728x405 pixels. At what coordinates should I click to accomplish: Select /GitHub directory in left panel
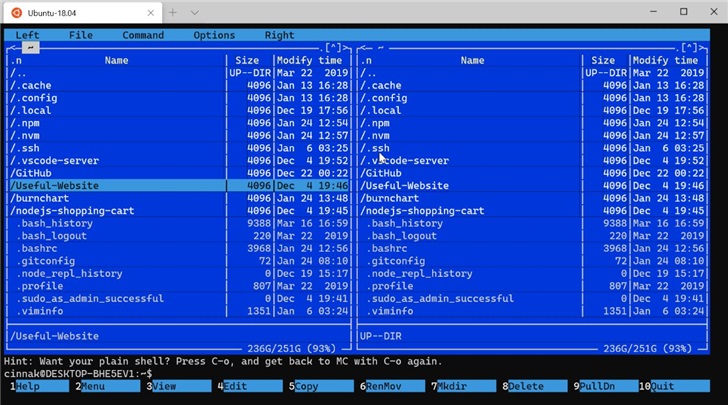[x=35, y=173]
